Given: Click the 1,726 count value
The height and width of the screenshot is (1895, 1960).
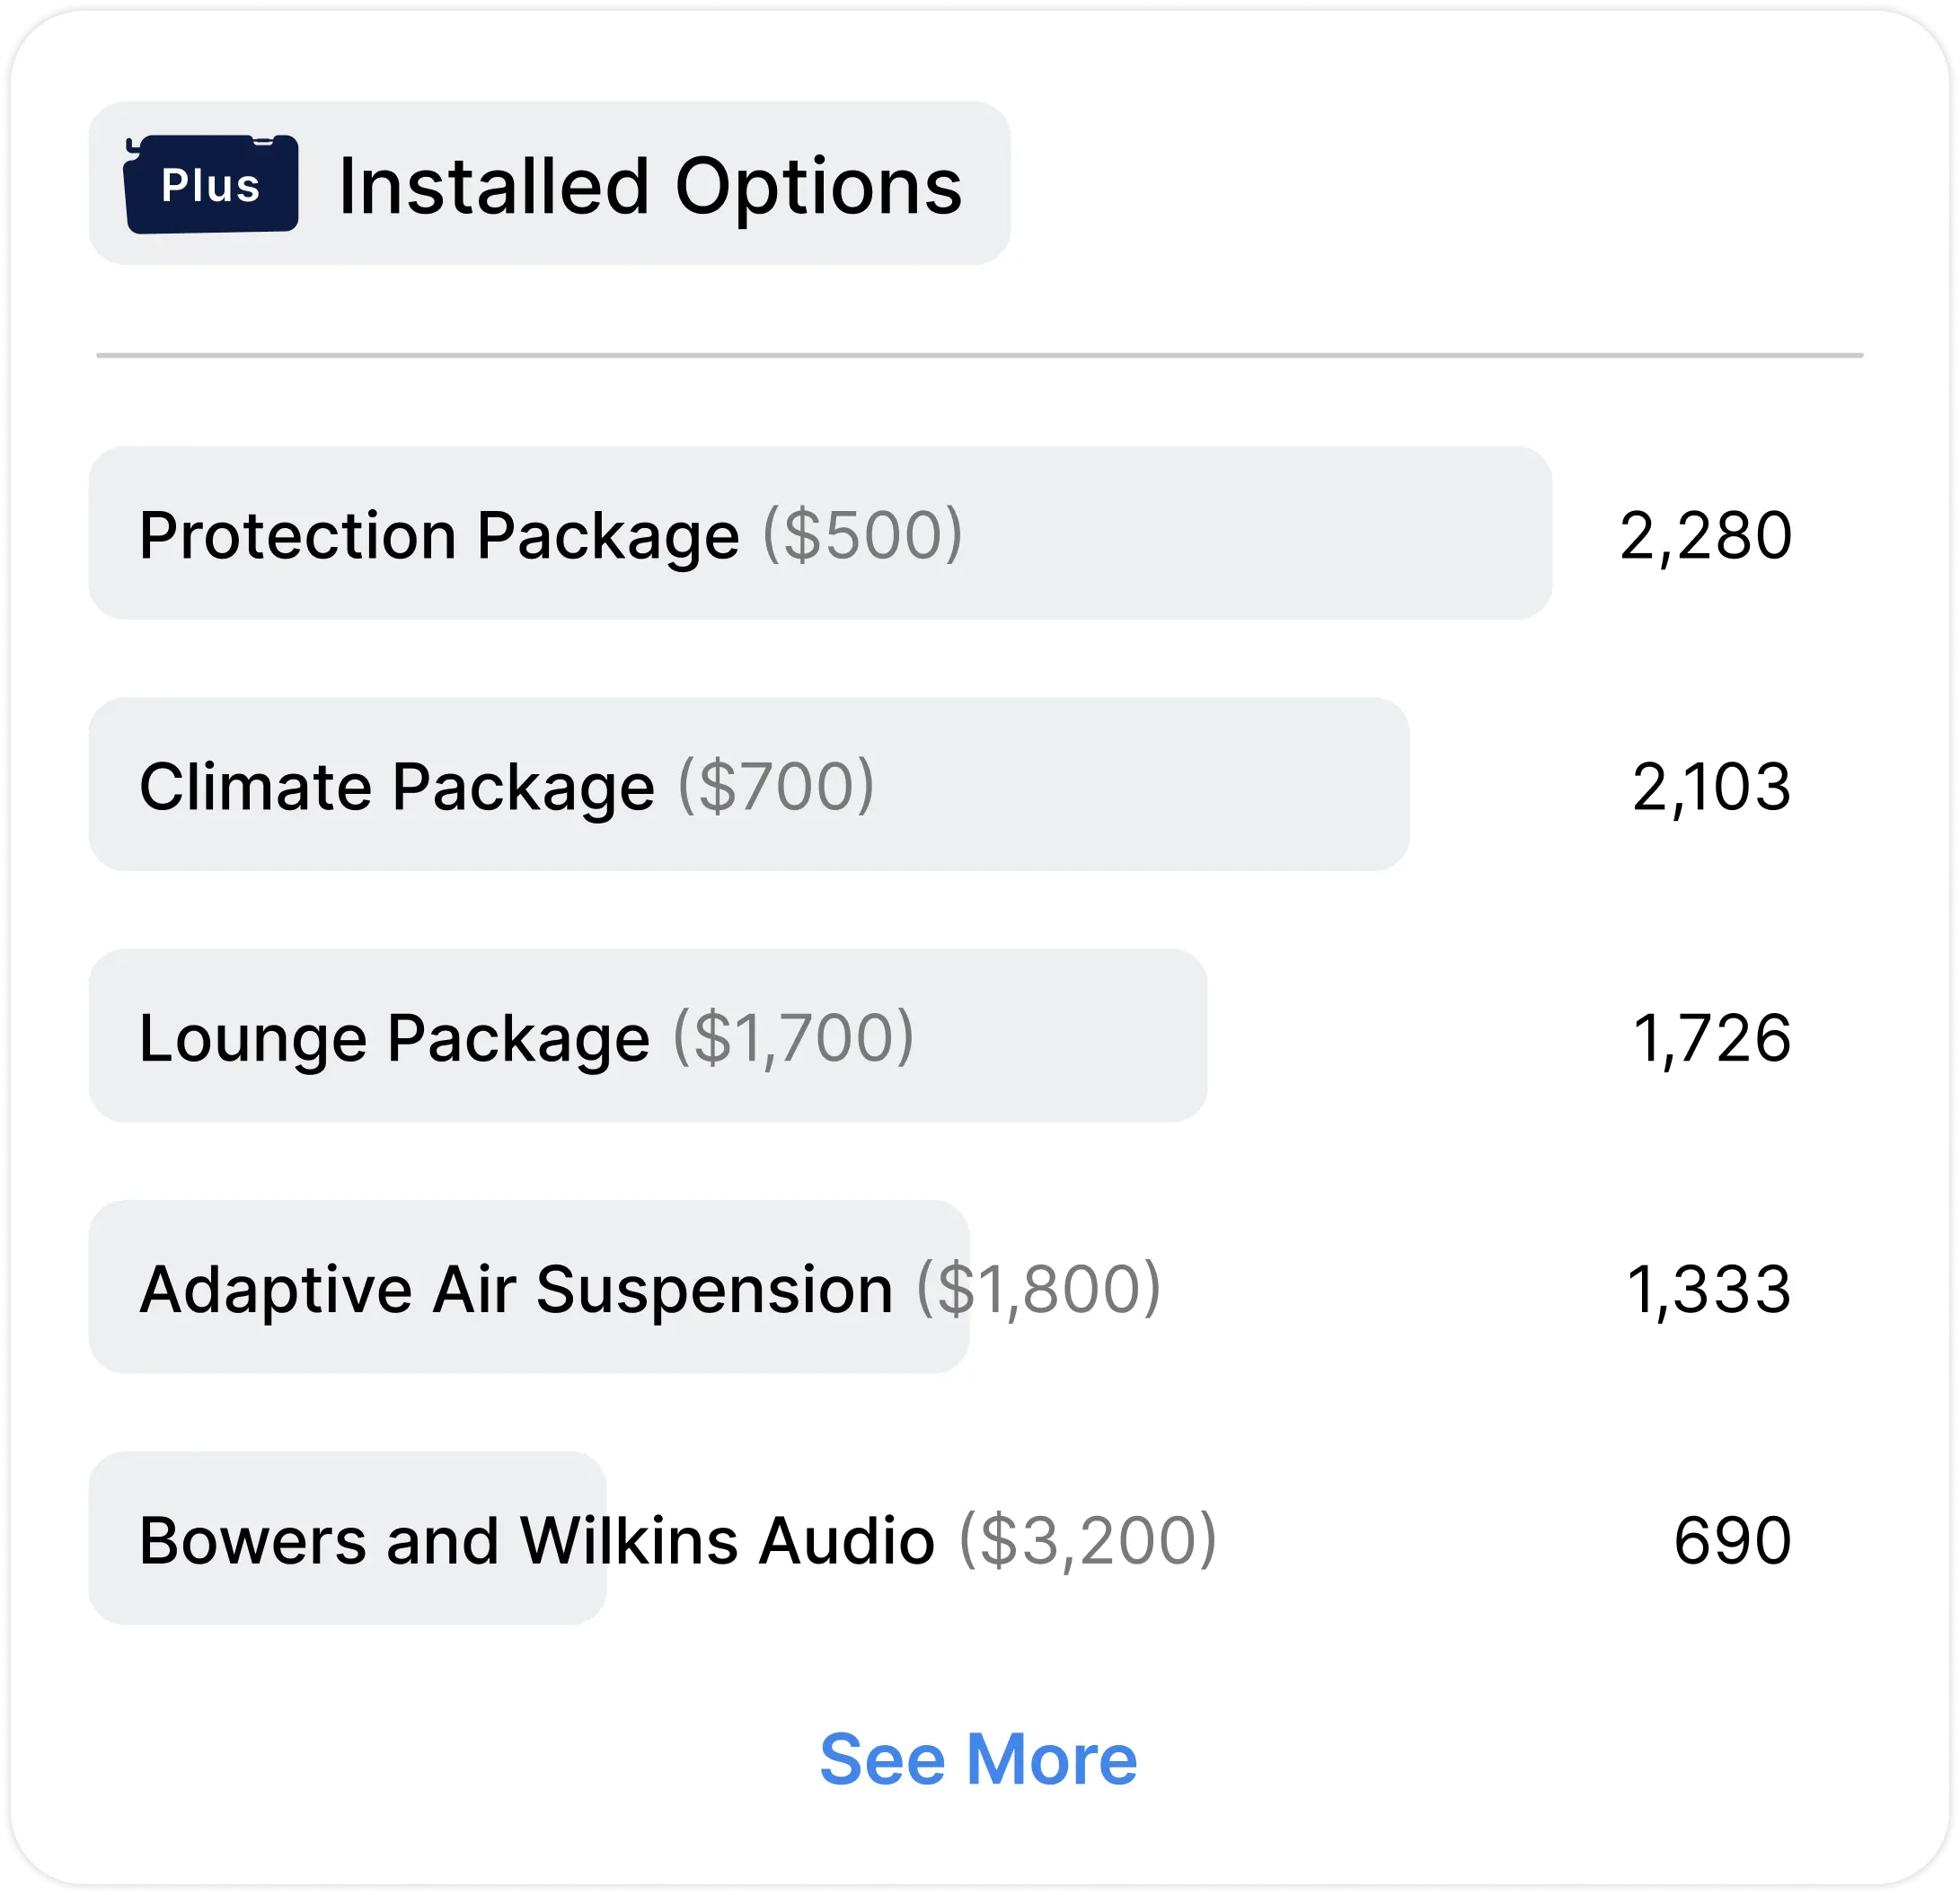Looking at the screenshot, I should coord(1711,1038).
